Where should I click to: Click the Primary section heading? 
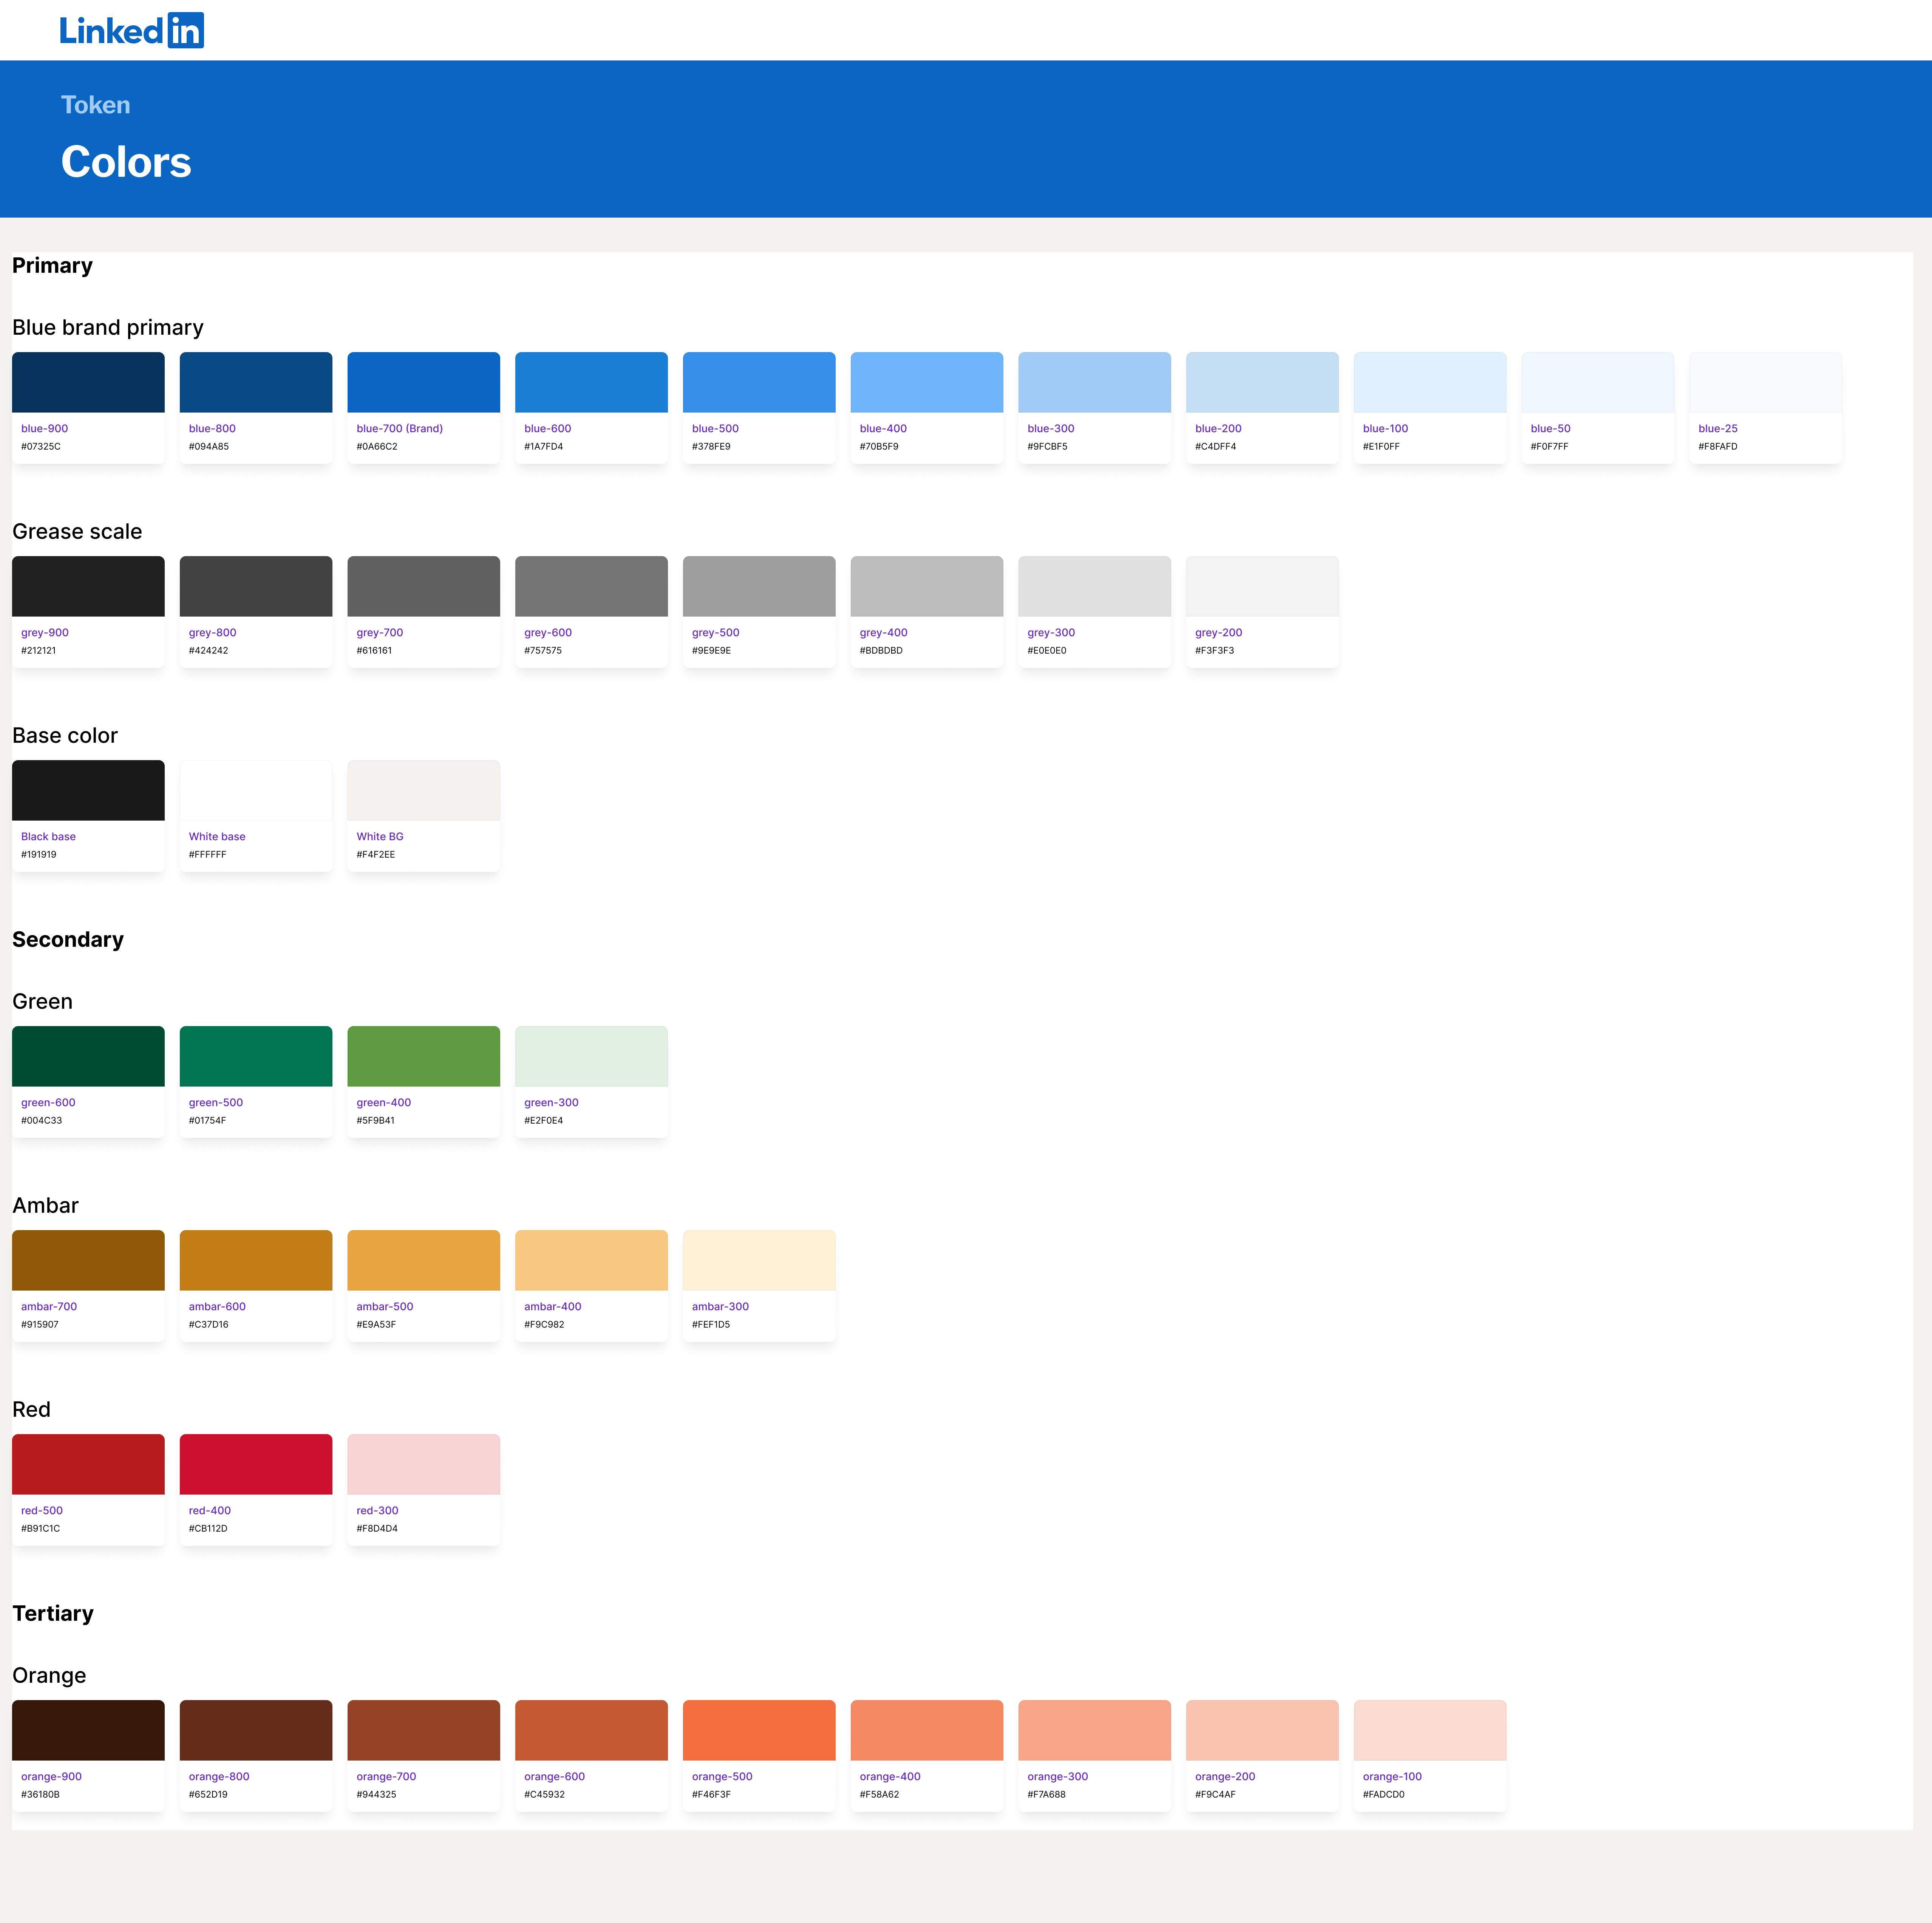click(52, 266)
